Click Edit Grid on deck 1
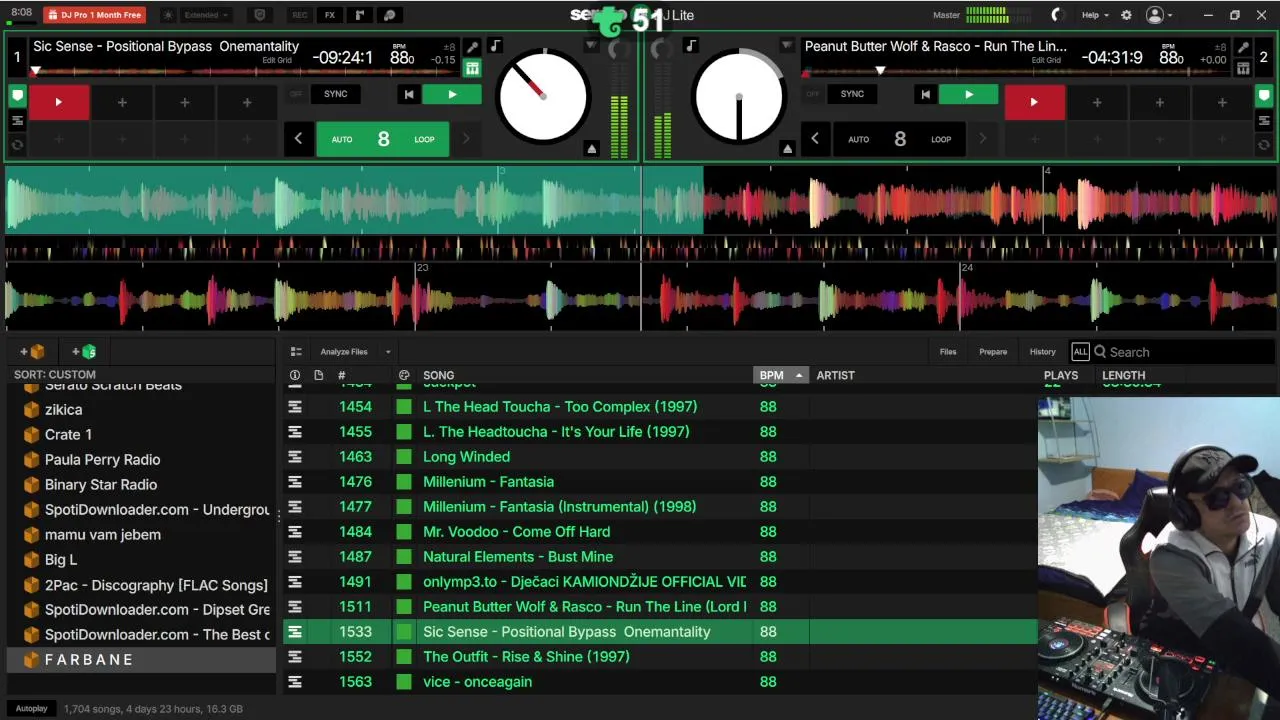 pos(277,60)
